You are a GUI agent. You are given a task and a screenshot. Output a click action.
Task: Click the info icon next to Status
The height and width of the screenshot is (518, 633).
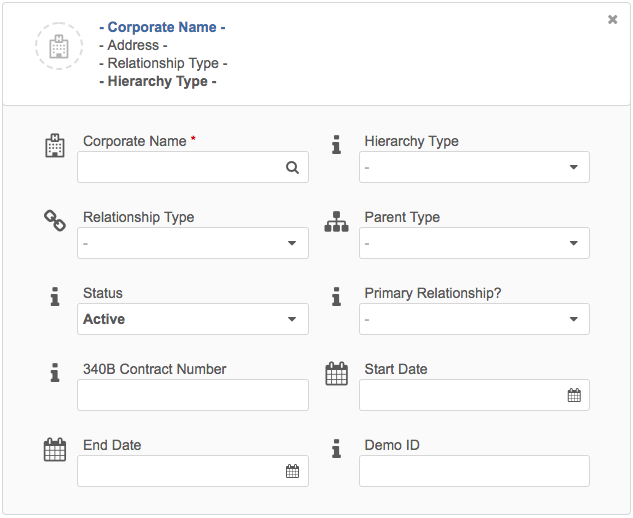pos(55,297)
